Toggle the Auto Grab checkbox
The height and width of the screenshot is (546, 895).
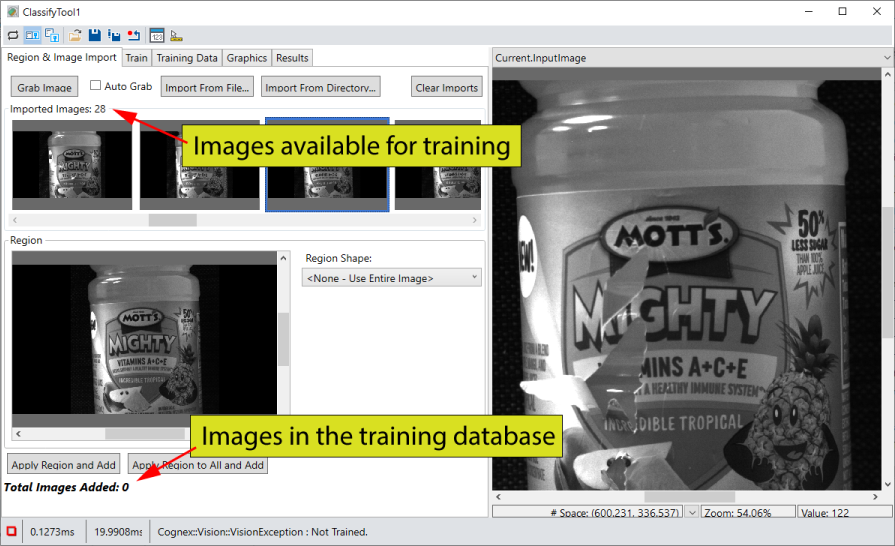click(x=95, y=85)
